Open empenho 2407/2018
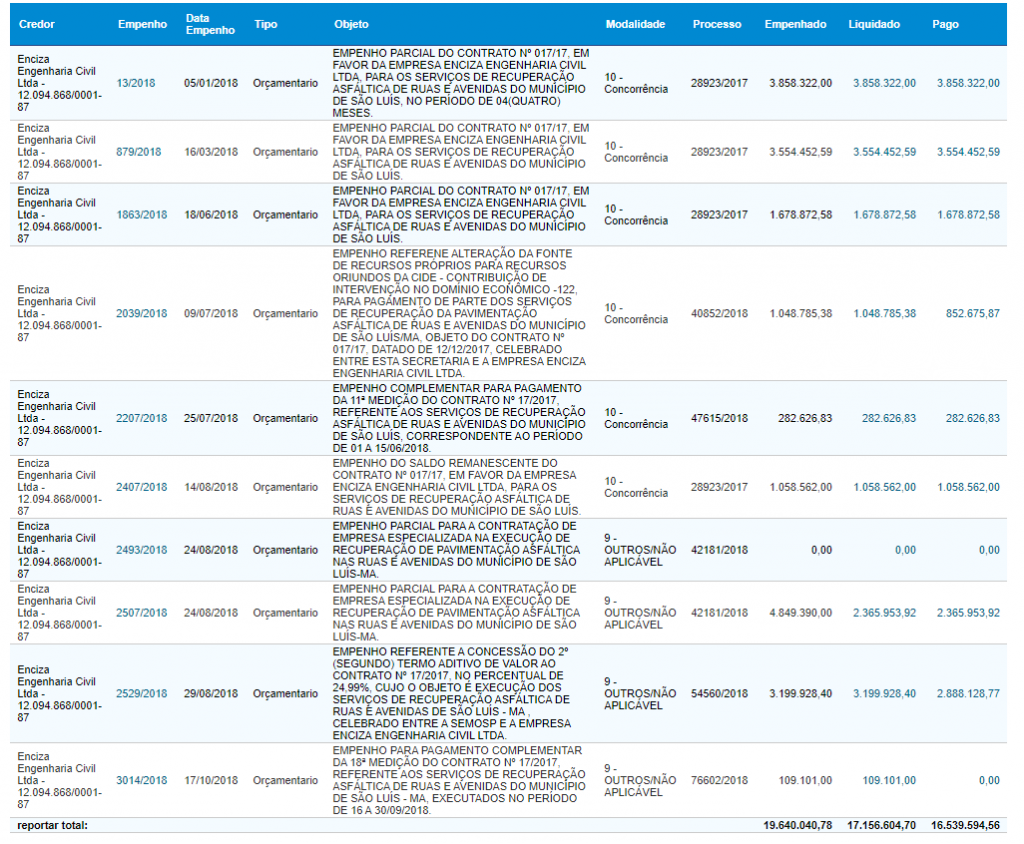 click(x=141, y=487)
